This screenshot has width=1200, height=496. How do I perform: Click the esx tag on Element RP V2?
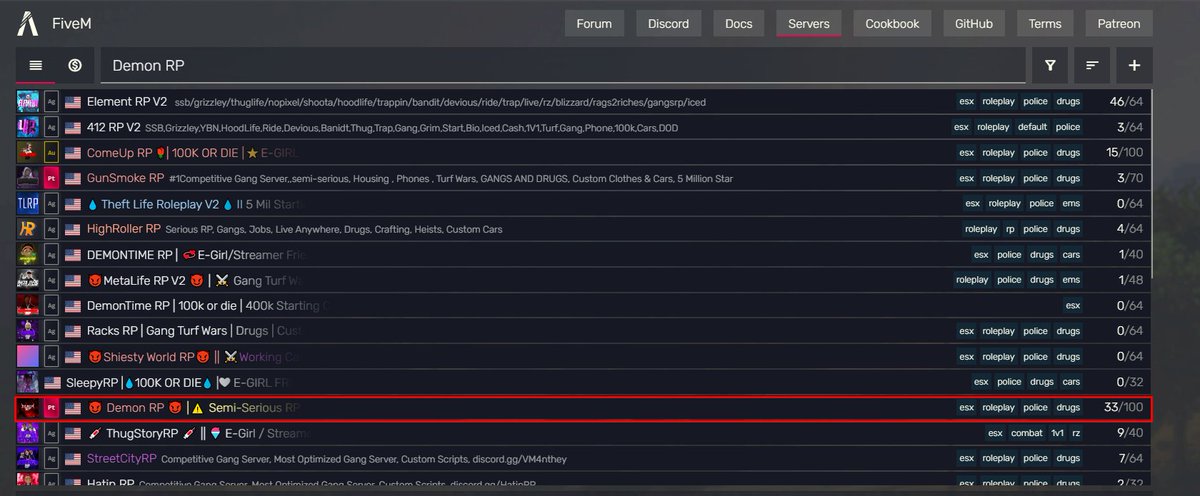(x=966, y=101)
